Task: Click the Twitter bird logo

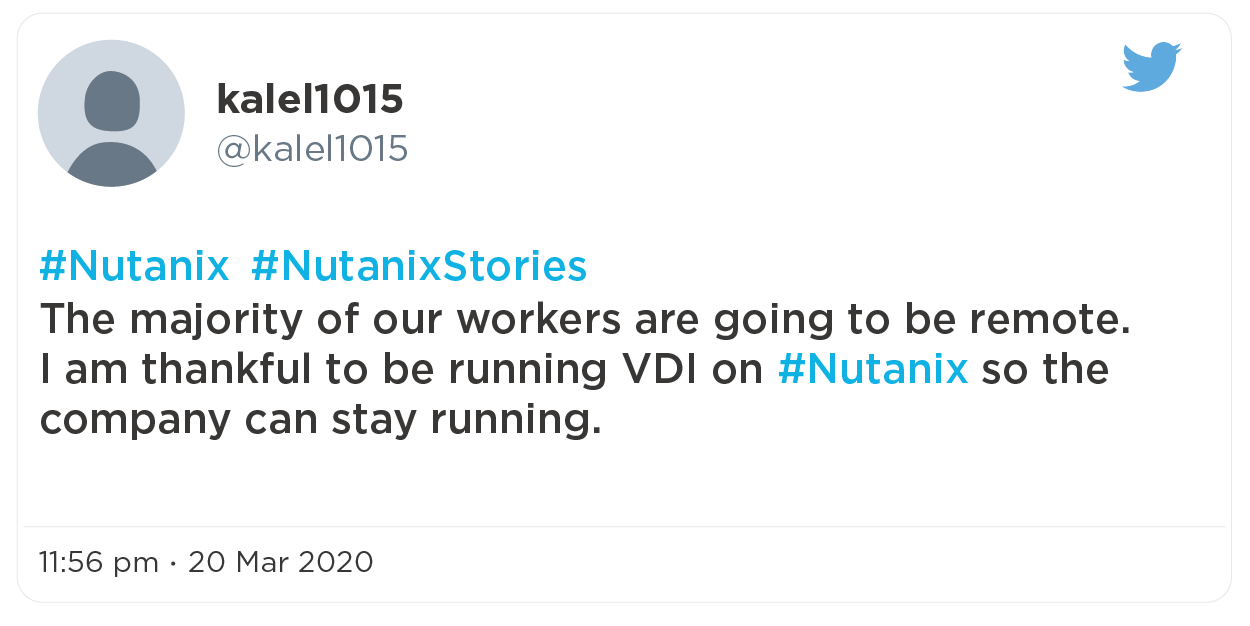Action: click(1151, 67)
